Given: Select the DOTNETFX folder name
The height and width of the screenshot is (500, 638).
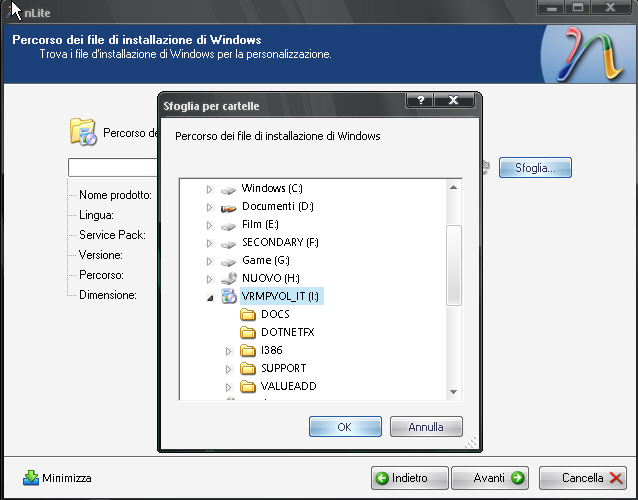Looking at the screenshot, I should pyautogui.click(x=288, y=332).
